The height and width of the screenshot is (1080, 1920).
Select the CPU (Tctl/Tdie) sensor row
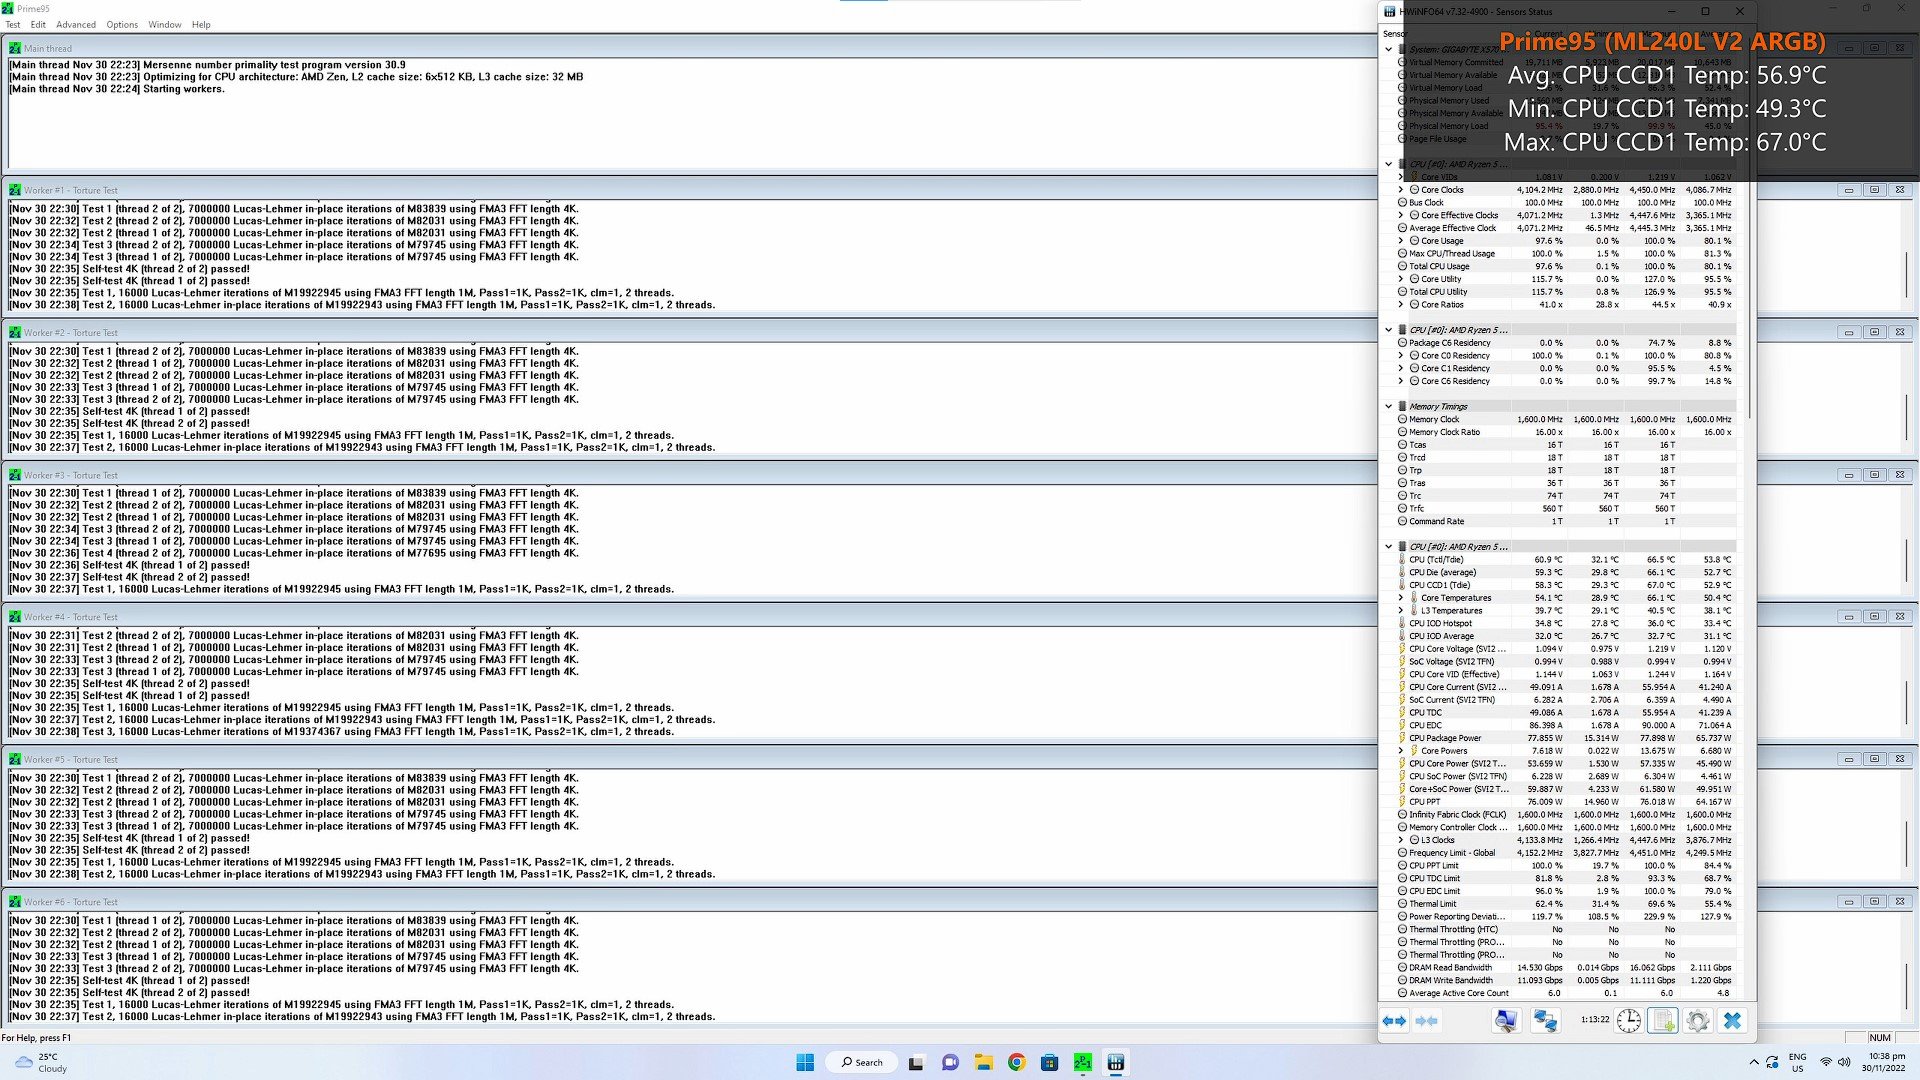tap(1565, 560)
